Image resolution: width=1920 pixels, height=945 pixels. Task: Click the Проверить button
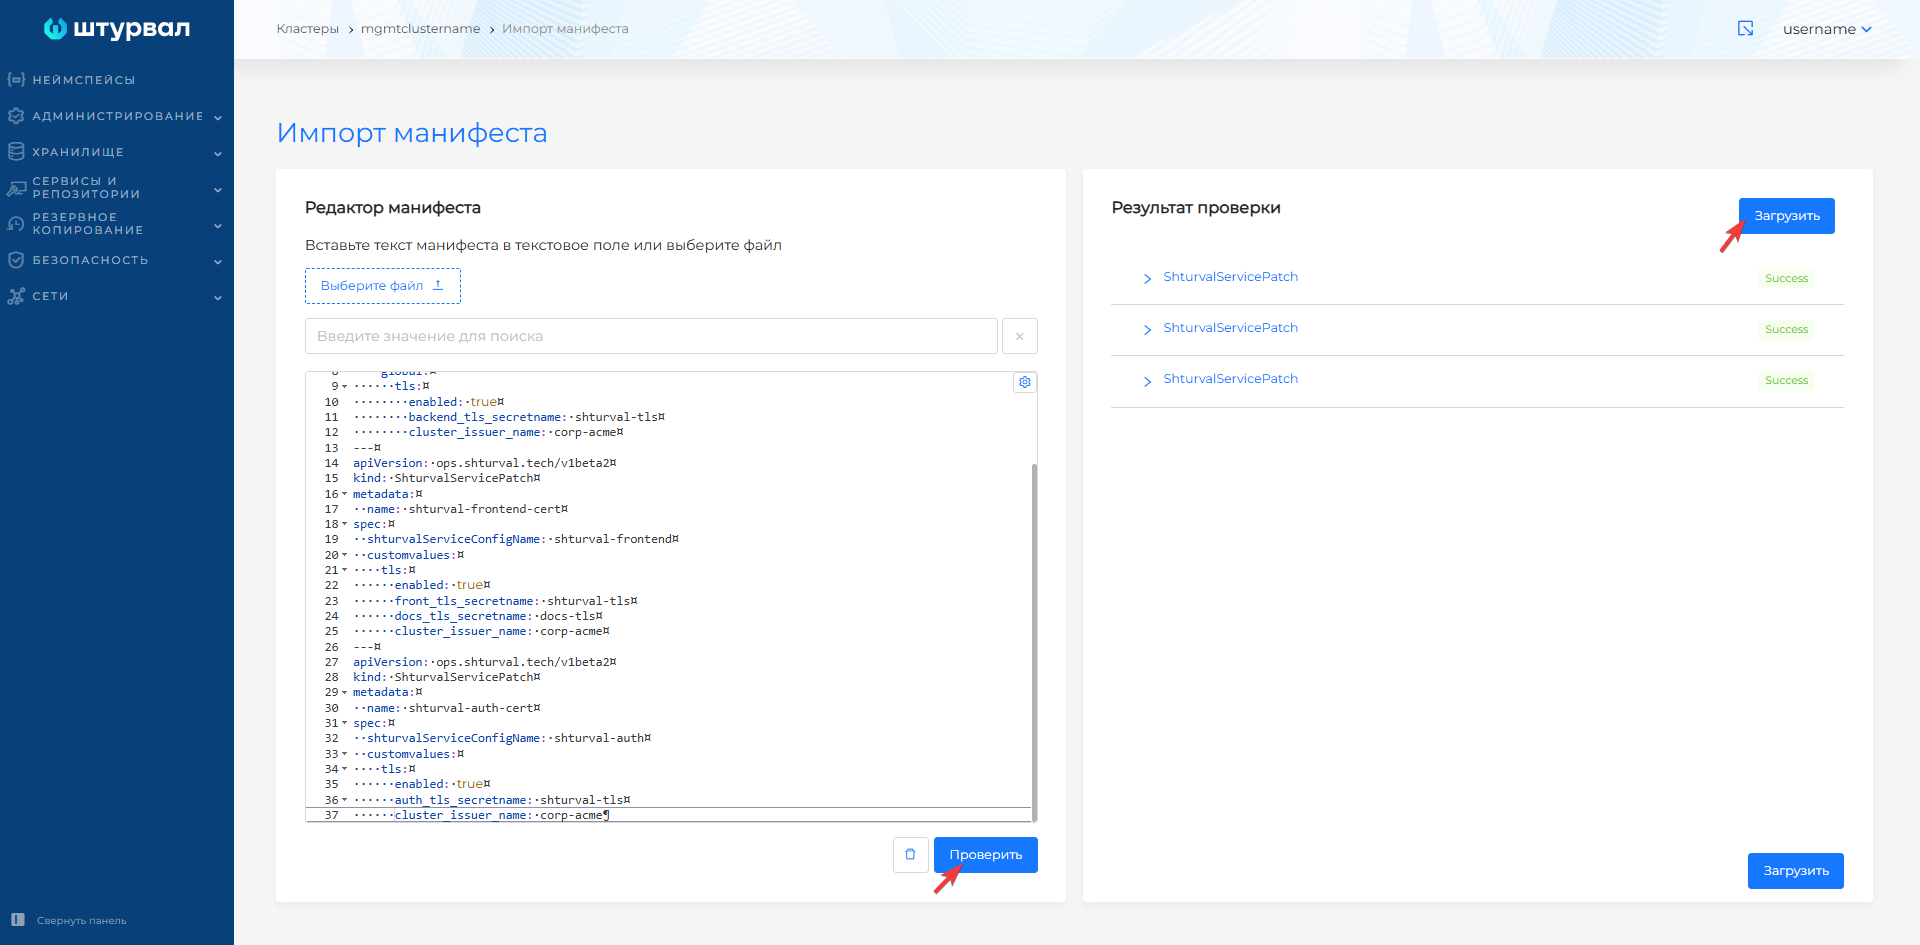[986, 855]
